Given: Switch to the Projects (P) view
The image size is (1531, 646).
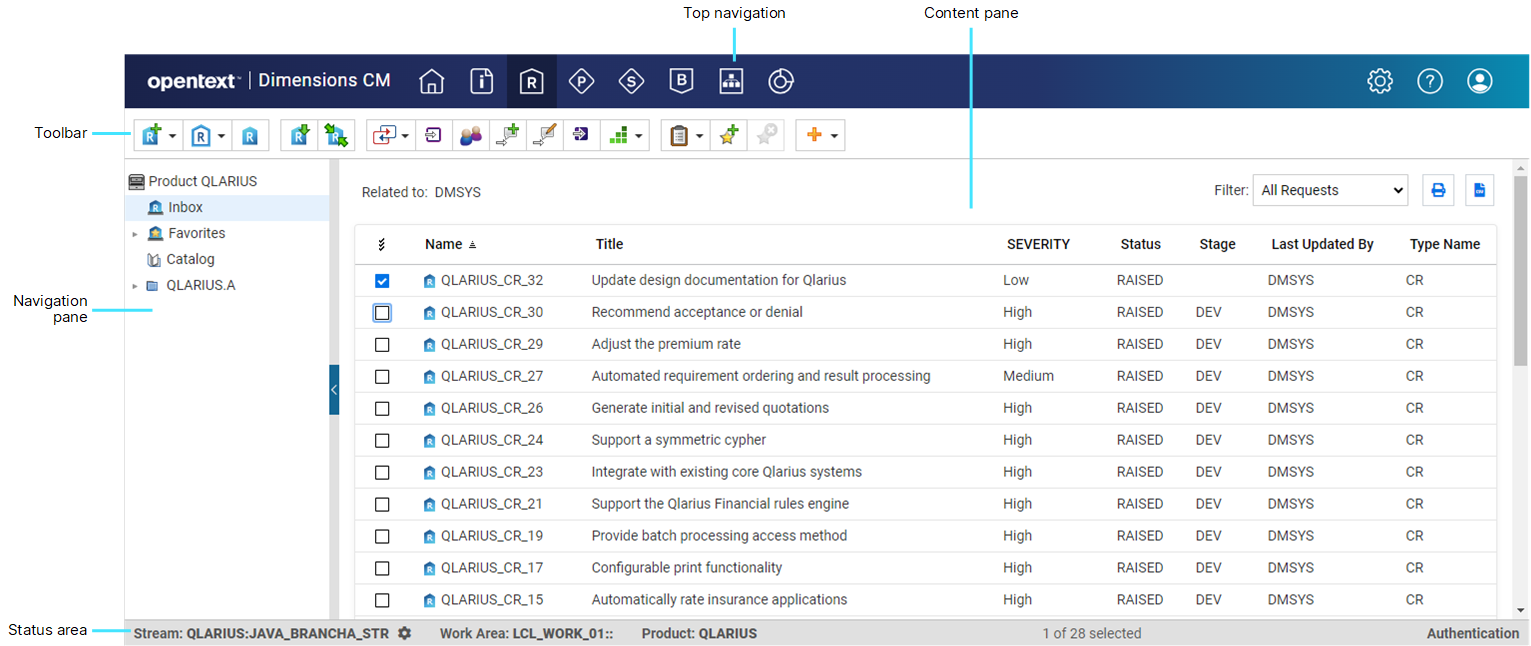Looking at the screenshot, I should pyautogui.click(x=581, y=82).
